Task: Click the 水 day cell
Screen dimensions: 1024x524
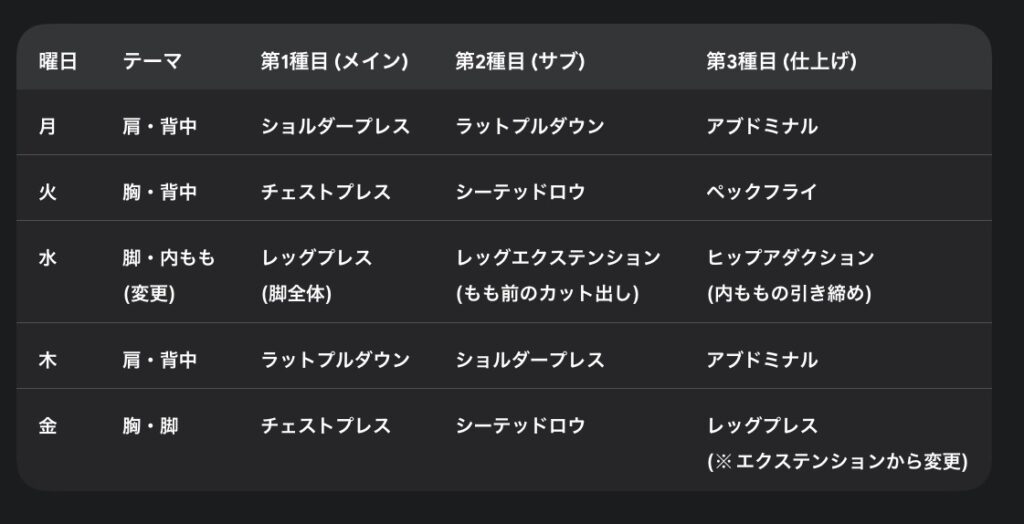Action: 48,258
